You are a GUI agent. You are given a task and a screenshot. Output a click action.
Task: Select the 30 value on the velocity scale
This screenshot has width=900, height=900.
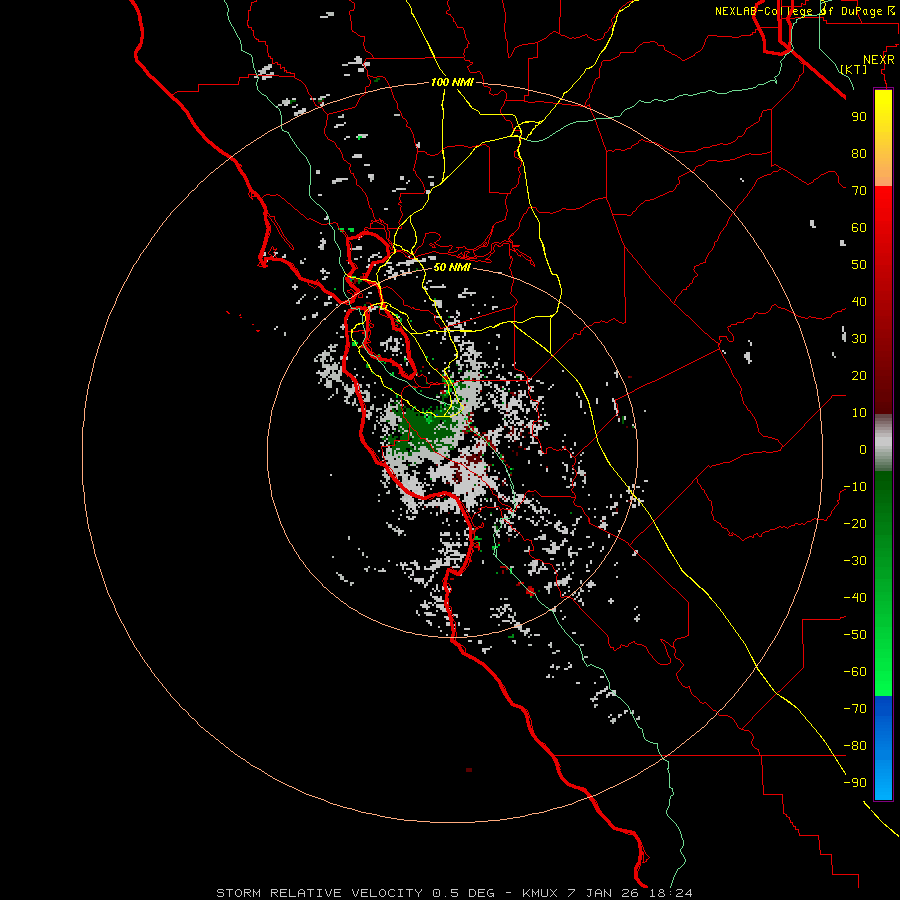coord(859,339)
